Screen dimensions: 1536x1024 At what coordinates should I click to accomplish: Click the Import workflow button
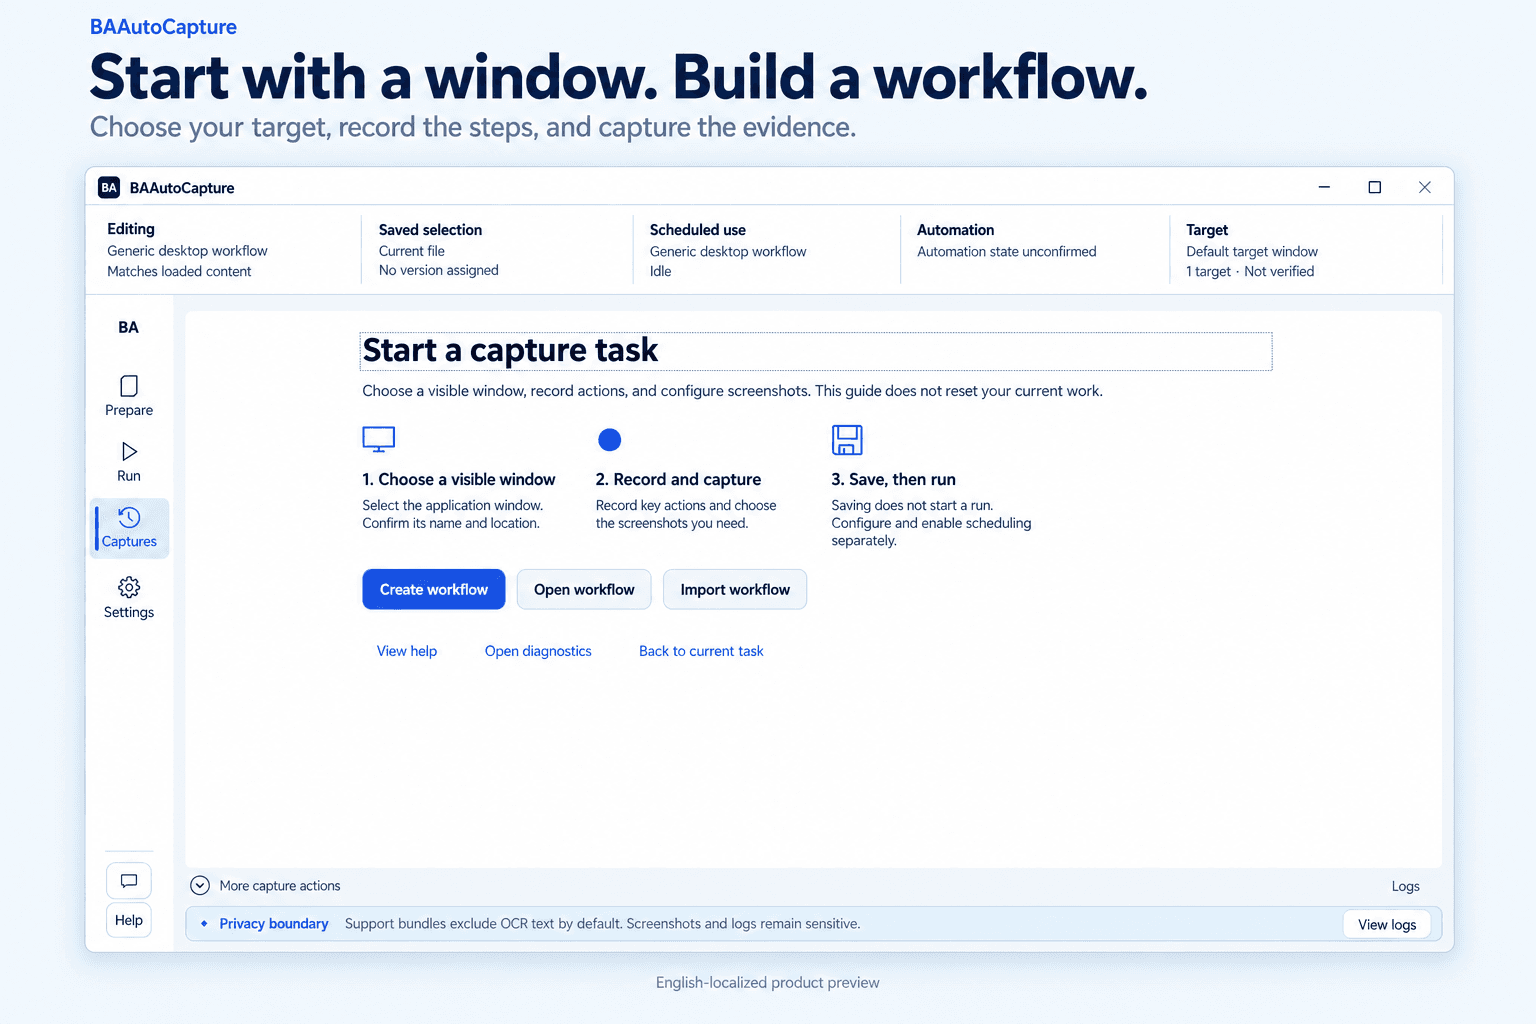(735, 589)
